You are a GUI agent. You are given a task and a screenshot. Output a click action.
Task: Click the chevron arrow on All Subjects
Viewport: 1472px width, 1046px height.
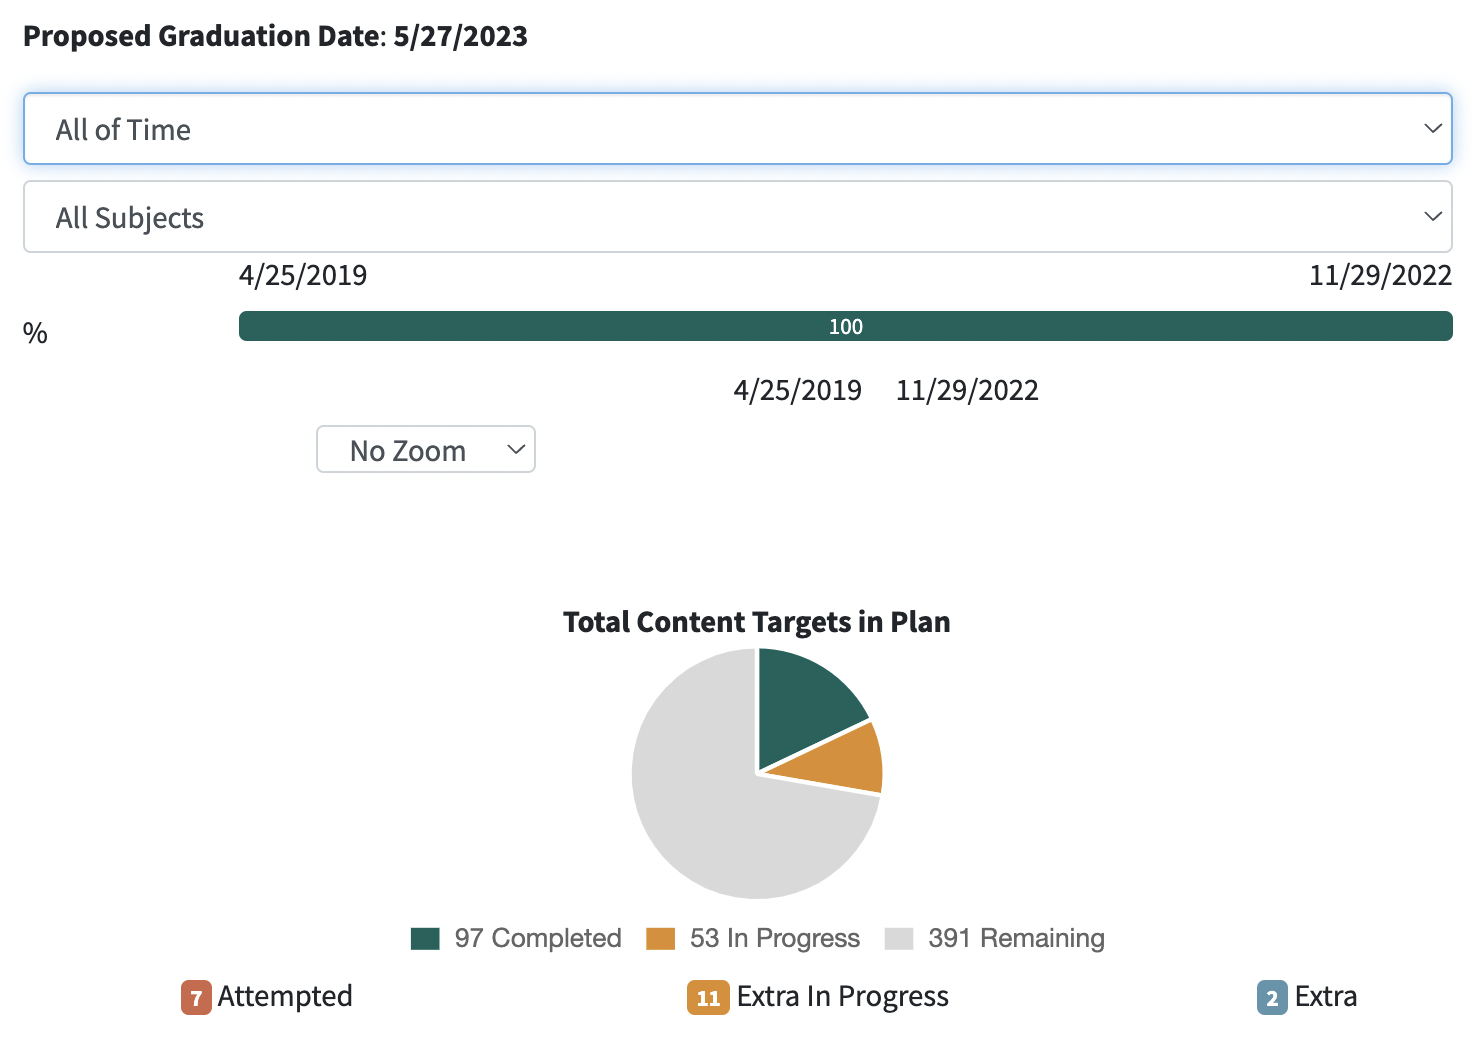click(x=1432, y=217)
